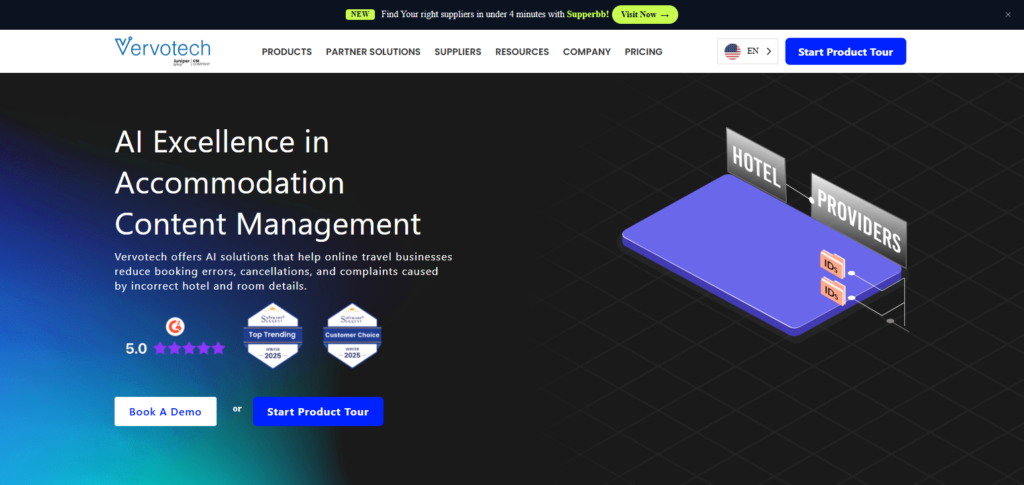Click the NEW badge in banner
This screenshot has width=1024, height=485.
pos(360,14)
